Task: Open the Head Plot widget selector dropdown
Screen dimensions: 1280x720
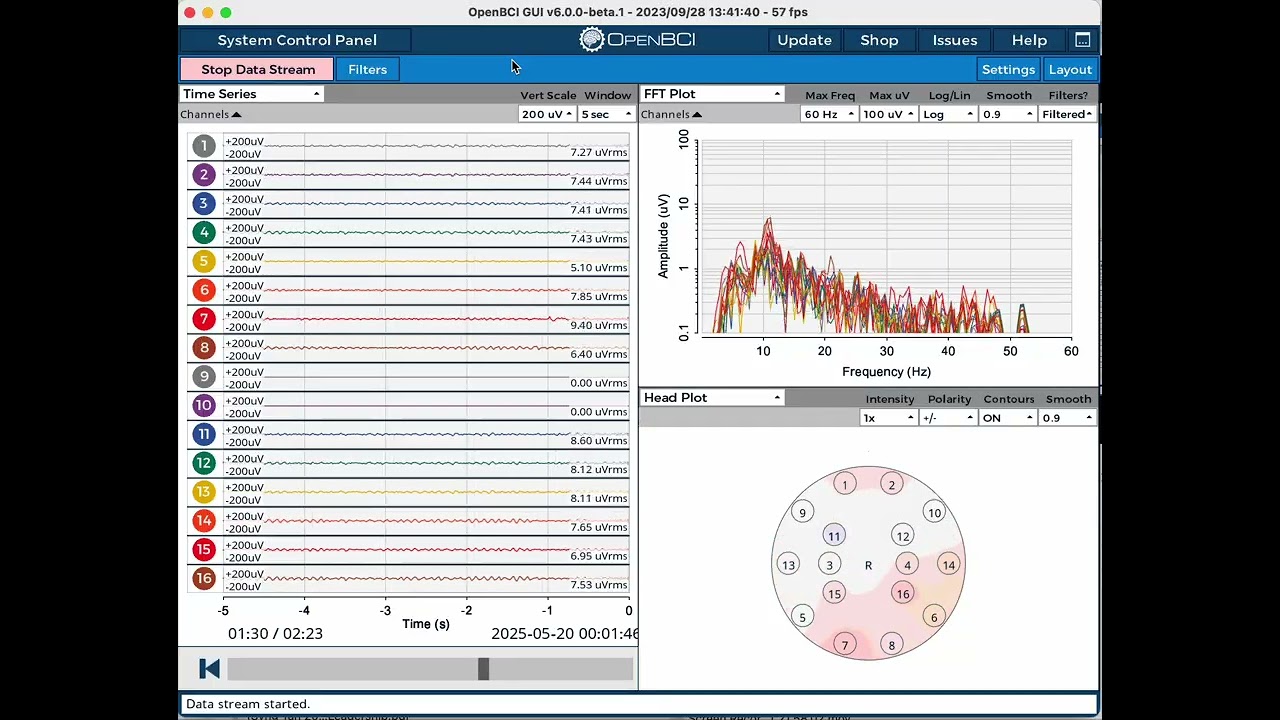Action: tap(712, 398)
